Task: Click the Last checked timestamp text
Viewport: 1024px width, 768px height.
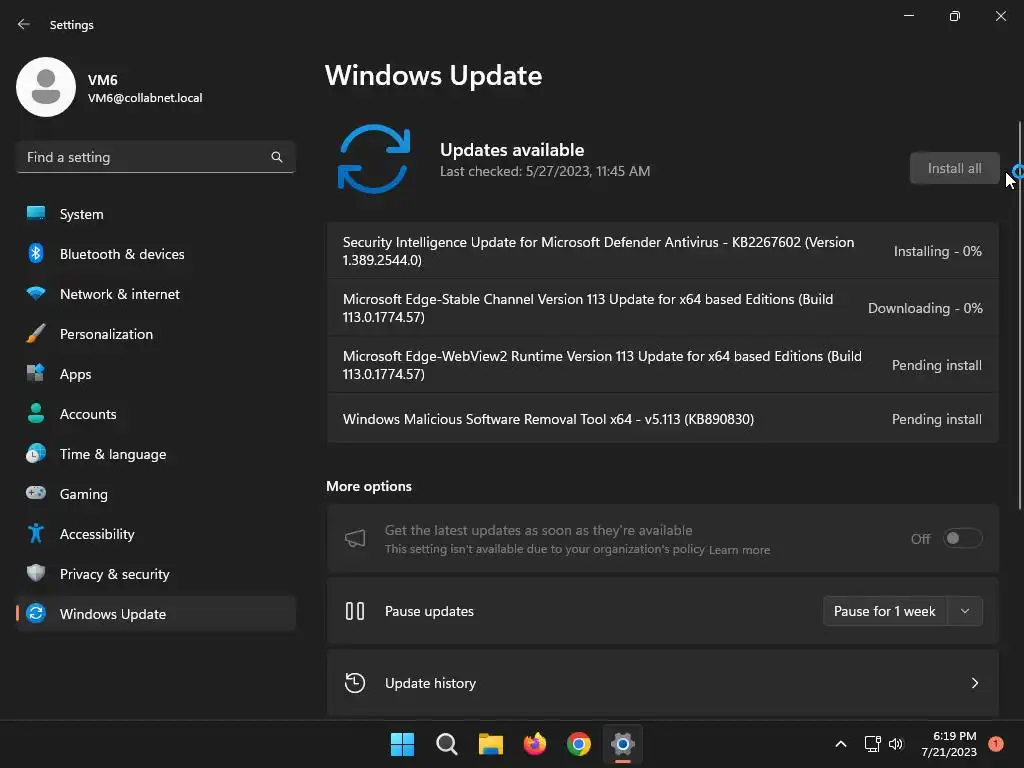Action: pos(545,171)
